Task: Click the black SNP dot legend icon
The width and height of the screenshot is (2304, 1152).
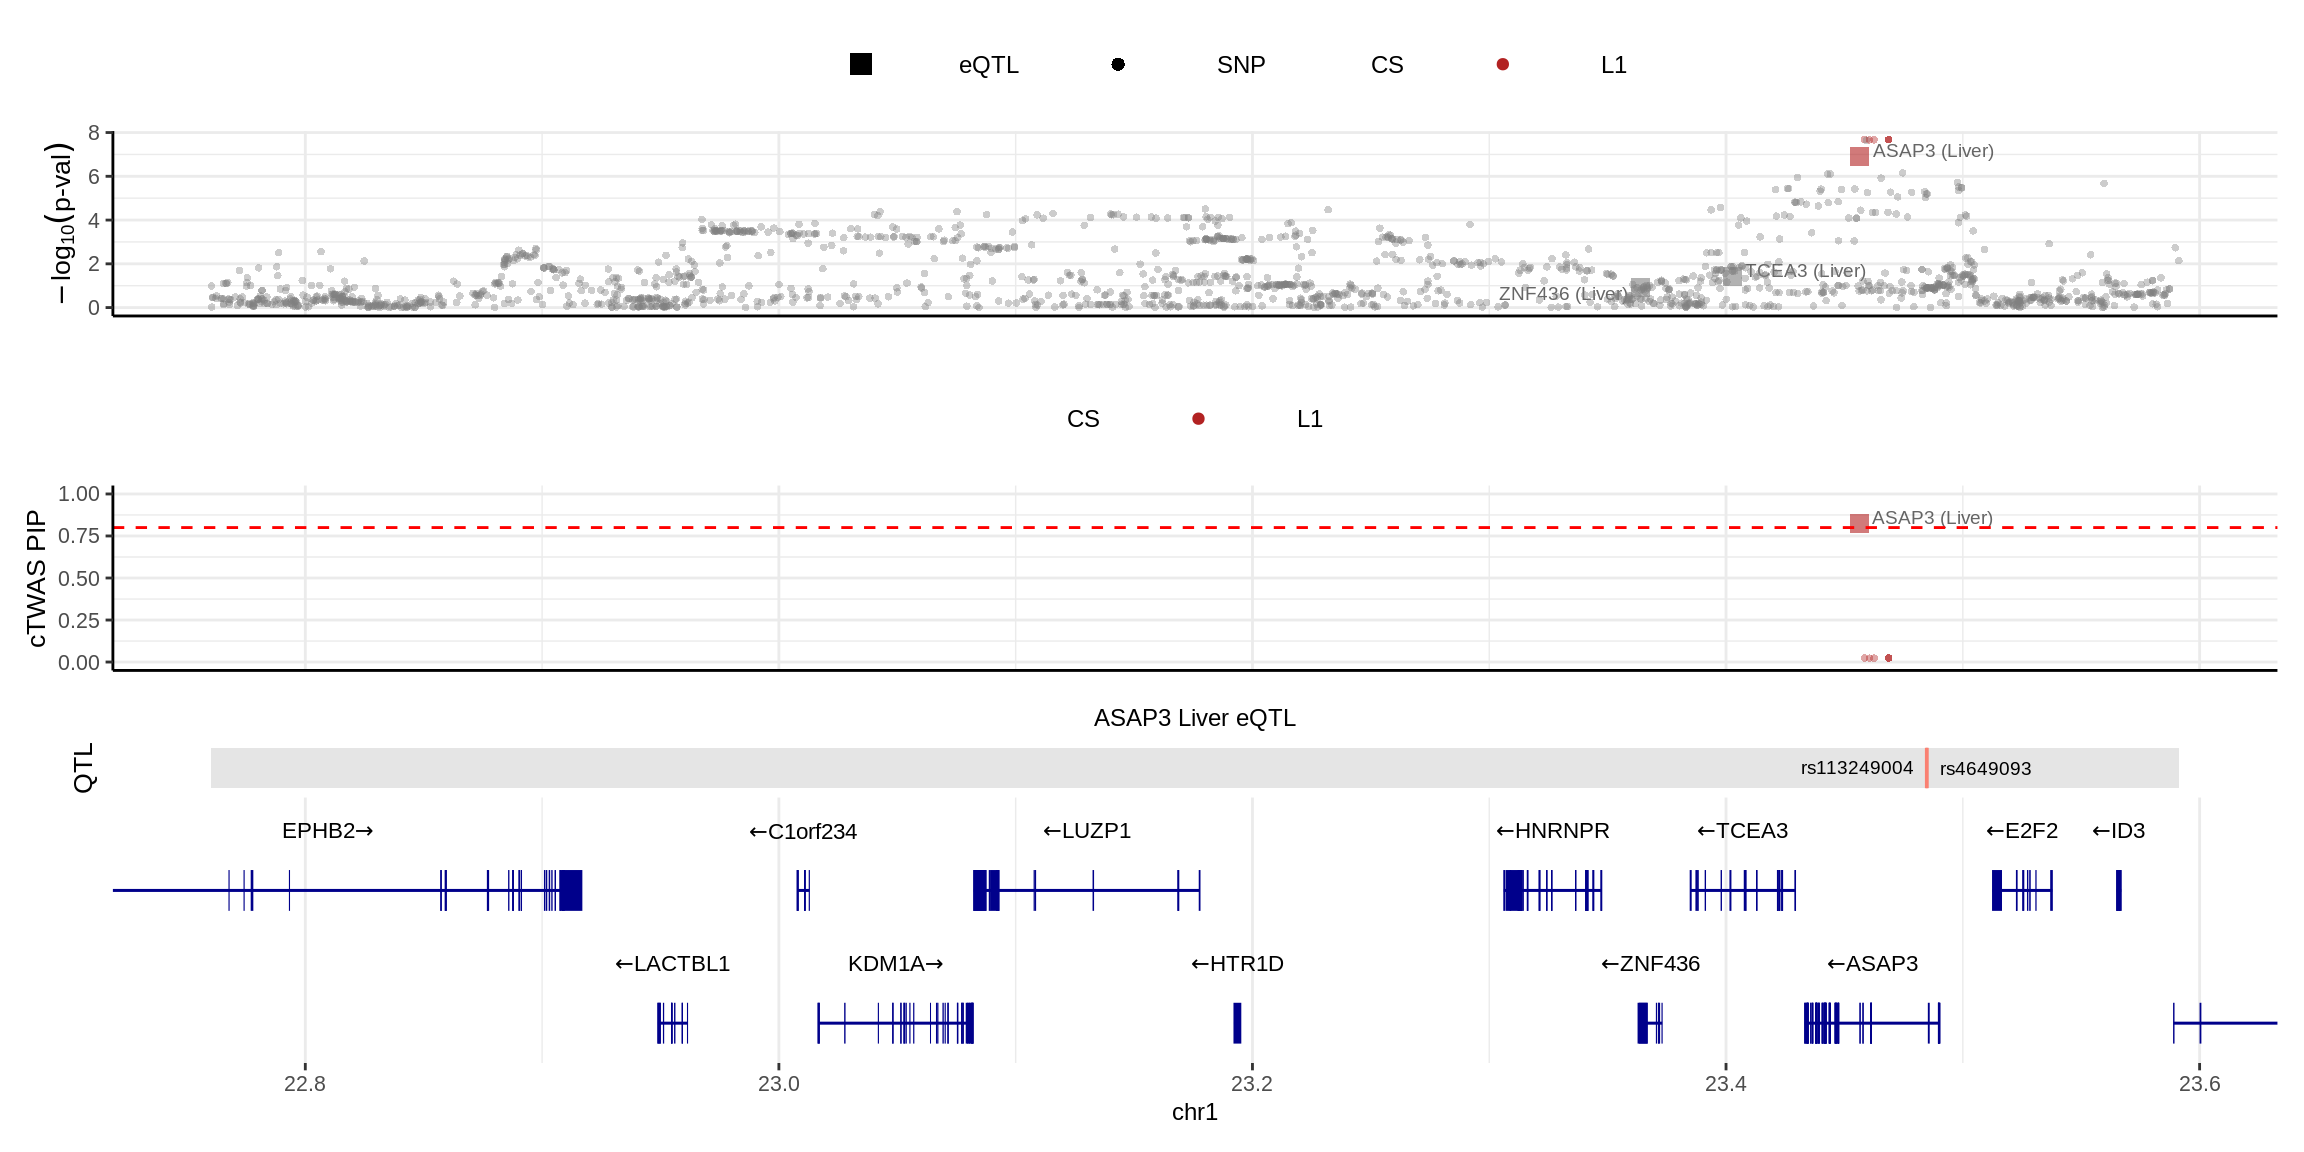Action: 1118,65
